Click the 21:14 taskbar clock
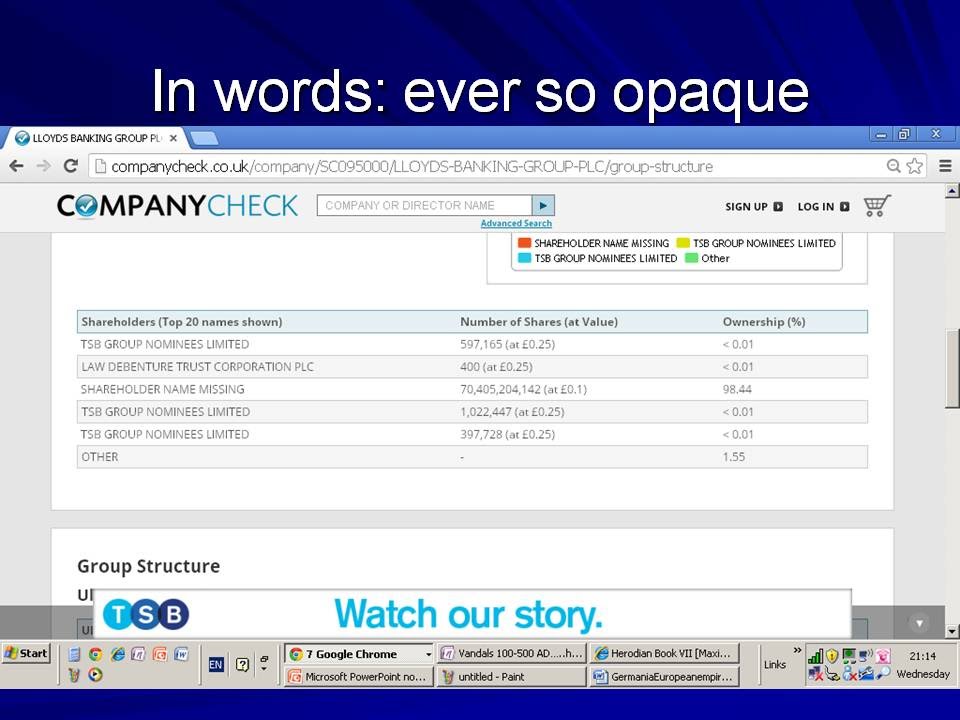Image resolution: width=960 pixels, height=720 pixels. [922, 656]
